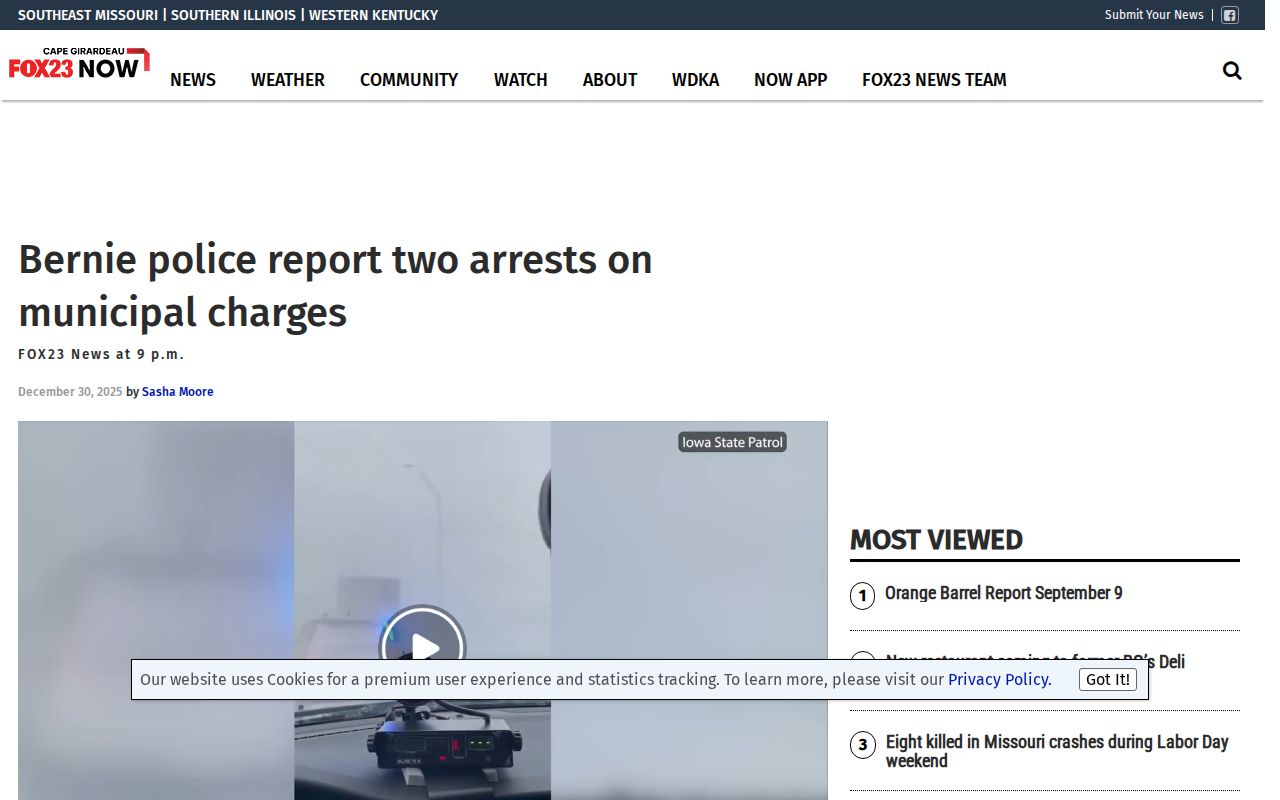Open the WDKA menu item
The width and height of the screenshot is (1280, 800).
(x=696, y=80)
